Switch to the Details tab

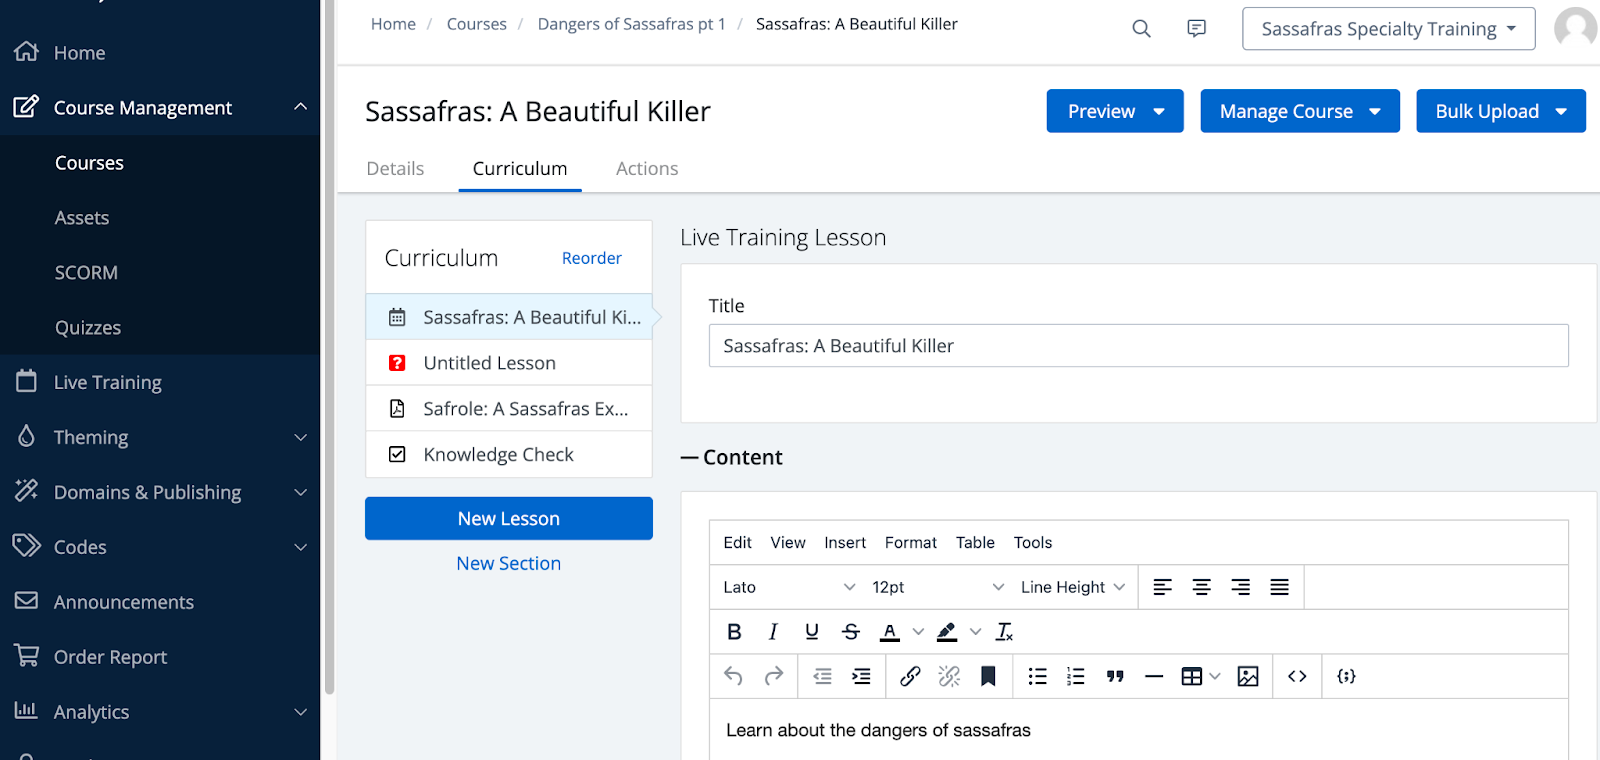tap(395, 169)
